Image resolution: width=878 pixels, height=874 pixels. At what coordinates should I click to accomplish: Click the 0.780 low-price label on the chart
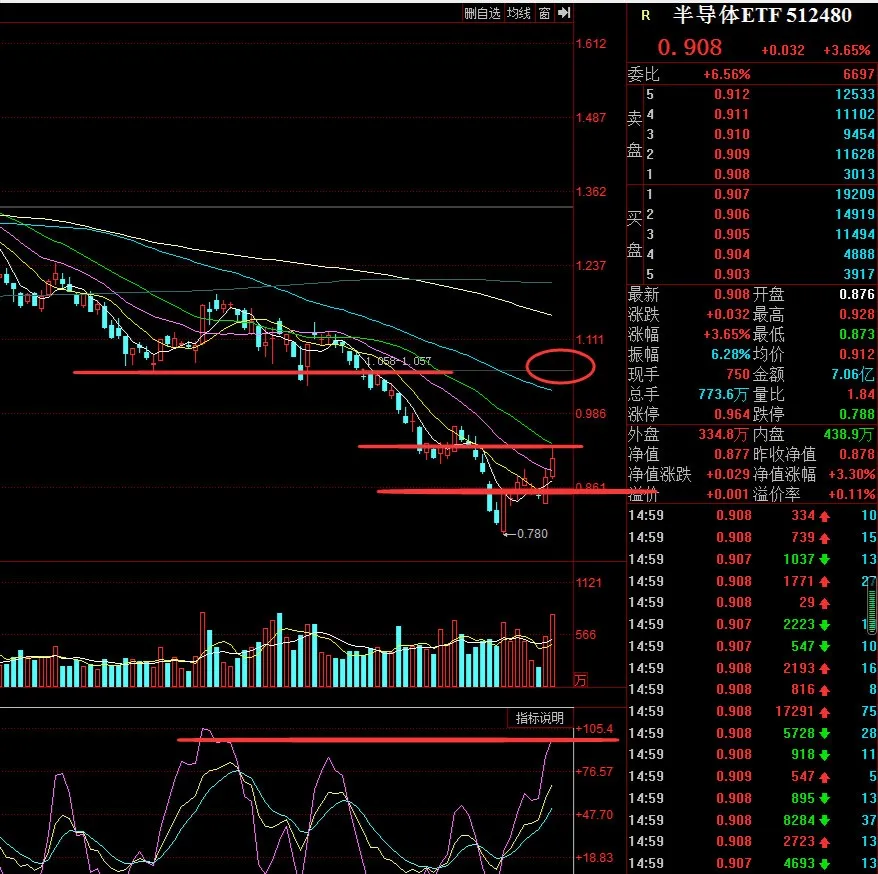point(532,534)
